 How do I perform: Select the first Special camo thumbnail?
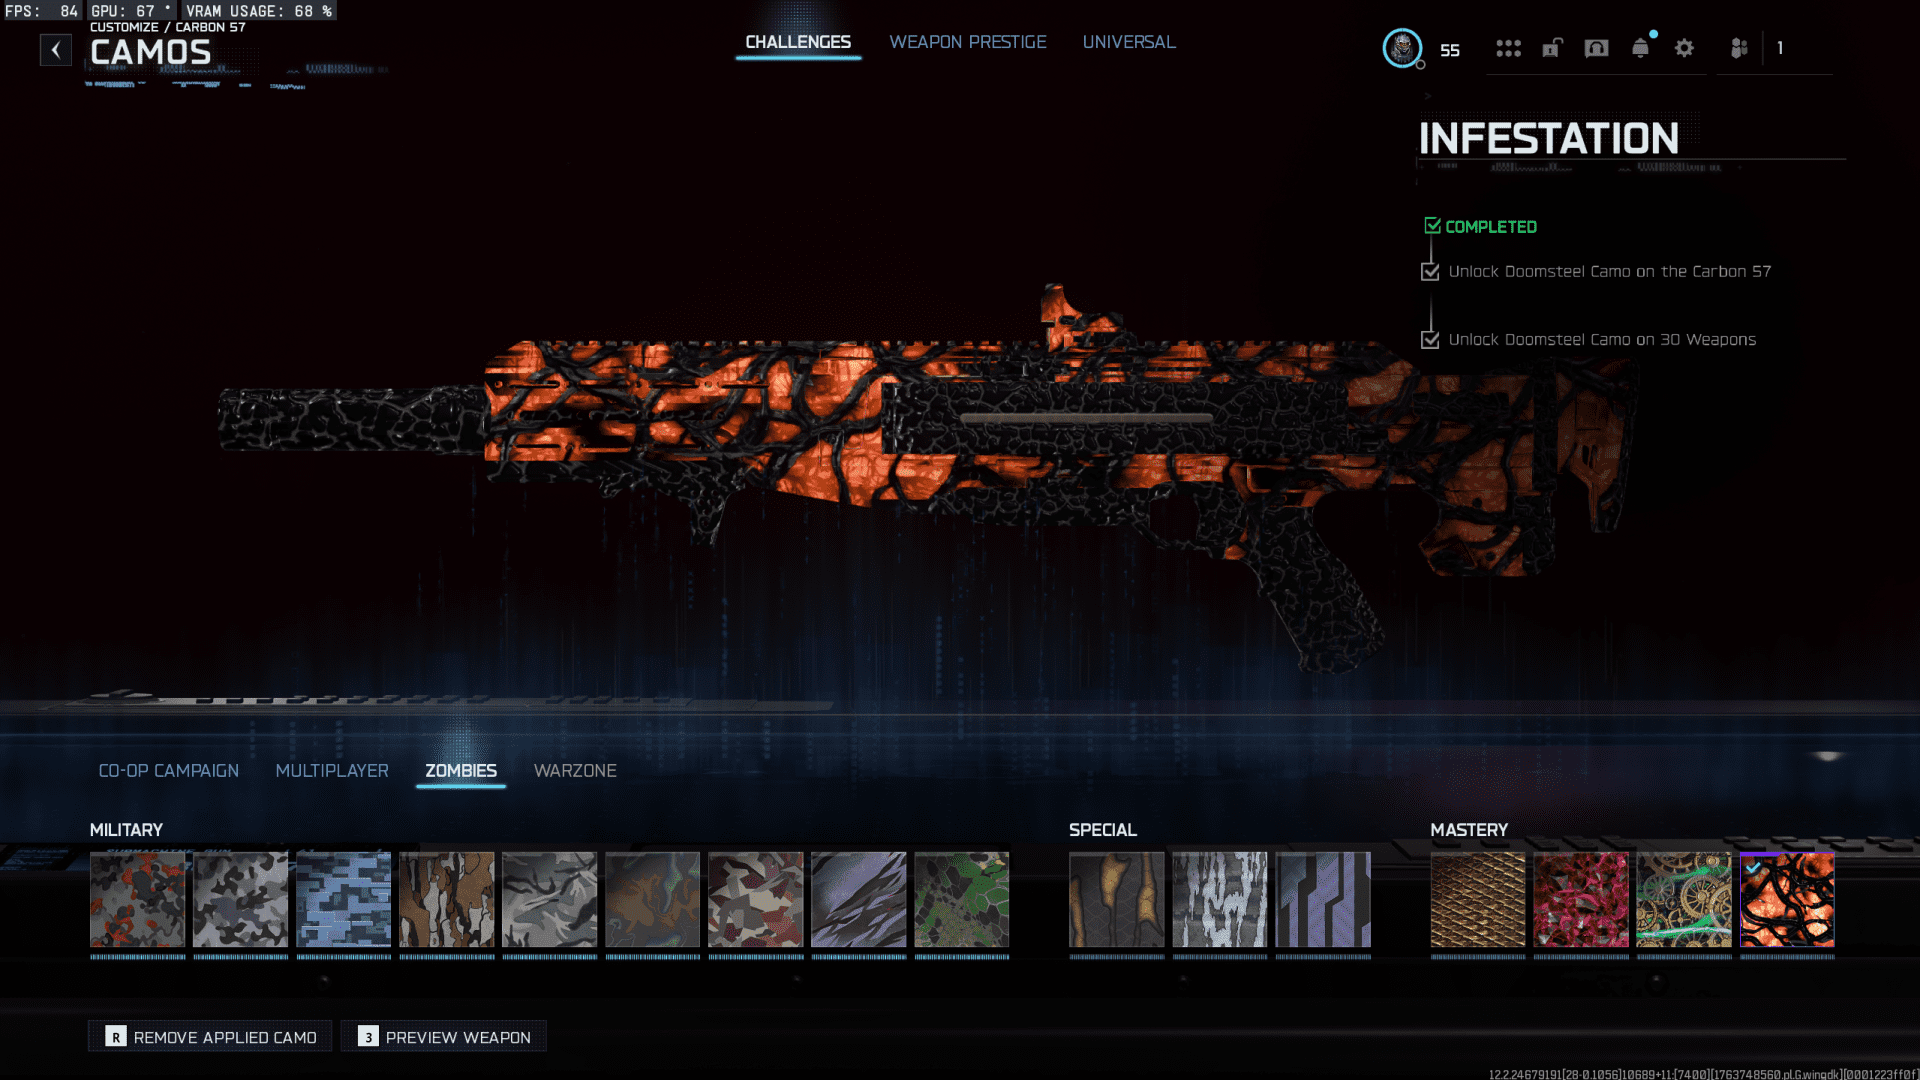point(1116,900)
